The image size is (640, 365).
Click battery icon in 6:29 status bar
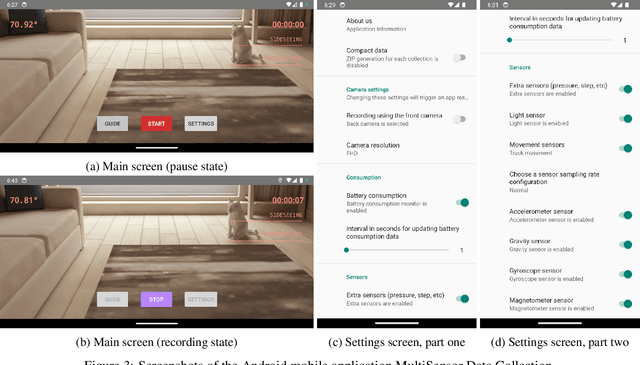click(x=464, y=5)
